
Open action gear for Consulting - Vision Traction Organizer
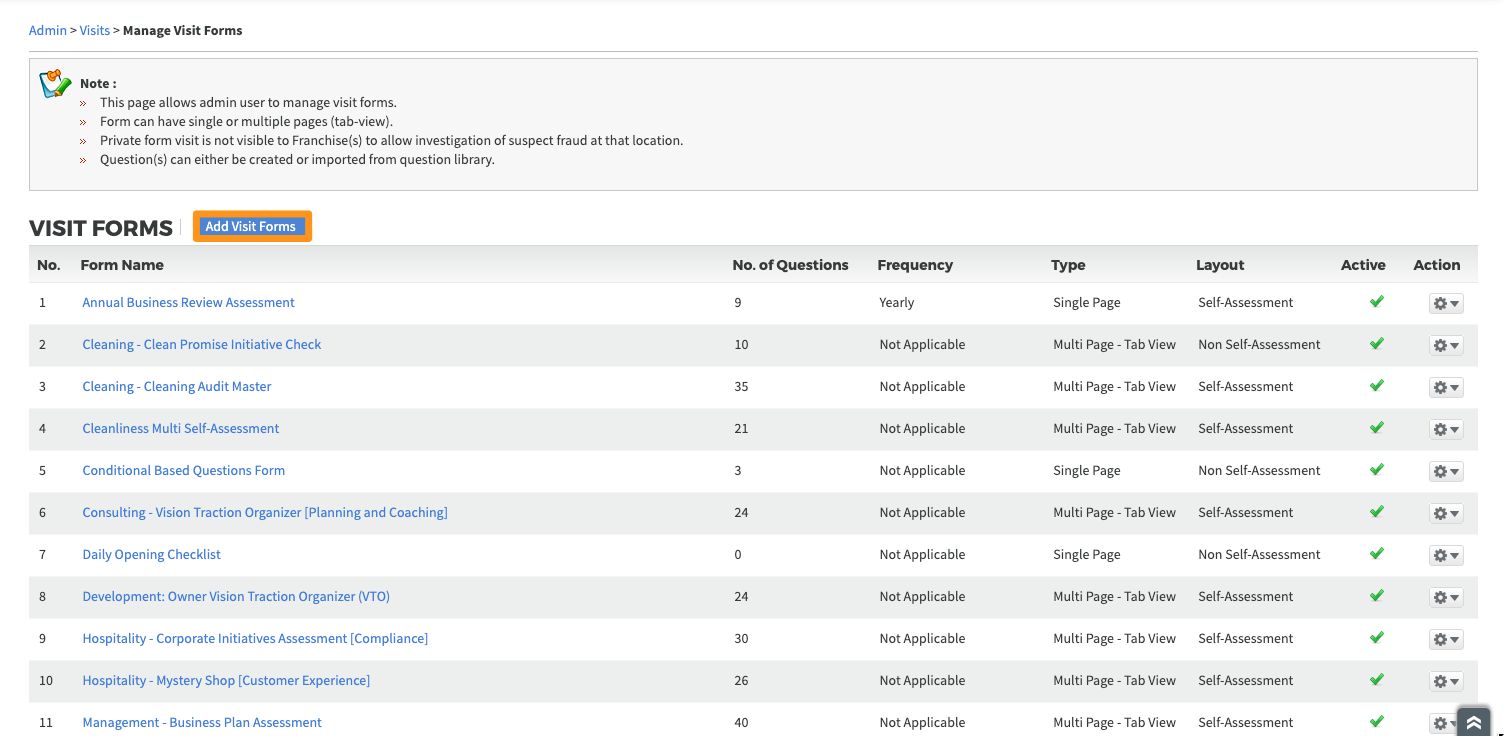(1446, 513)
